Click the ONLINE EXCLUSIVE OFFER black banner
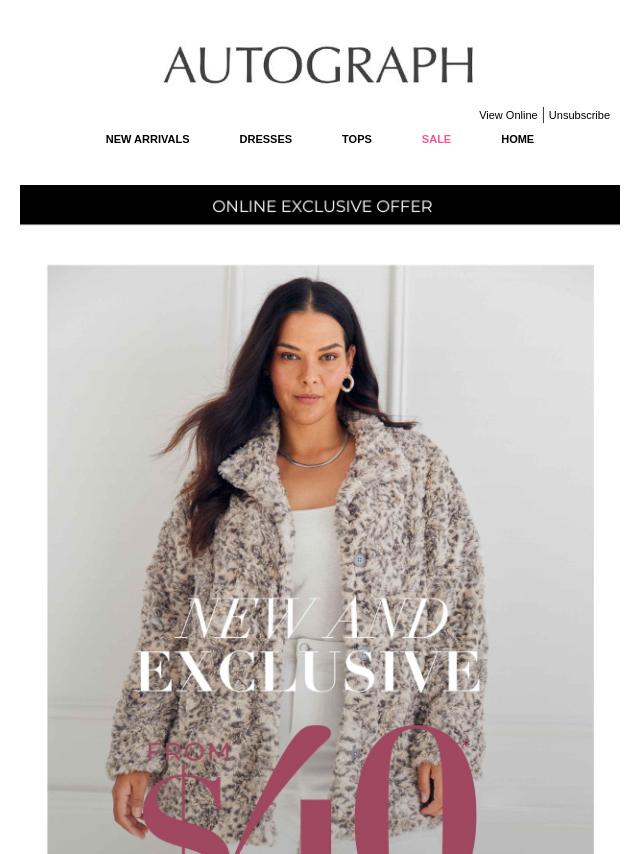 tap(320, 205)
